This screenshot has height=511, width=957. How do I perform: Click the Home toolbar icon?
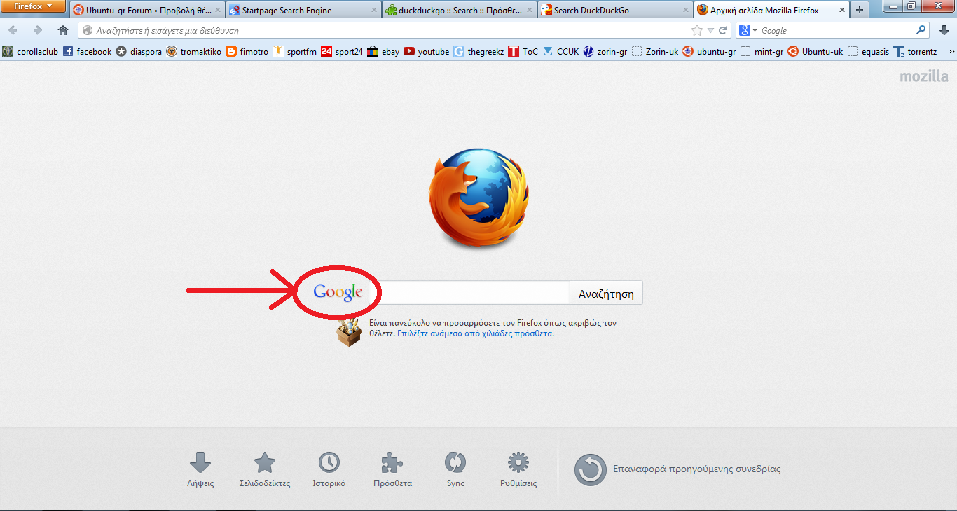tap(63, 30)
